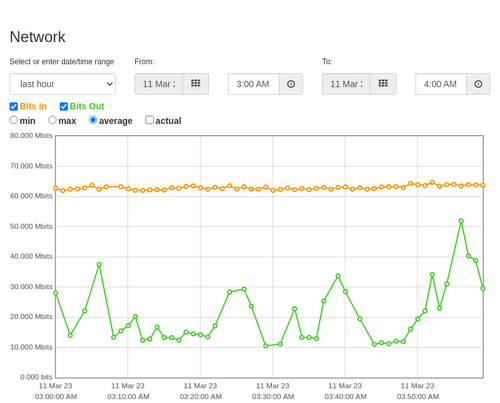The width and height of the screenshot is (500, 403).
Task: Open the From date calendar picker icon
Action: point(196,84)
